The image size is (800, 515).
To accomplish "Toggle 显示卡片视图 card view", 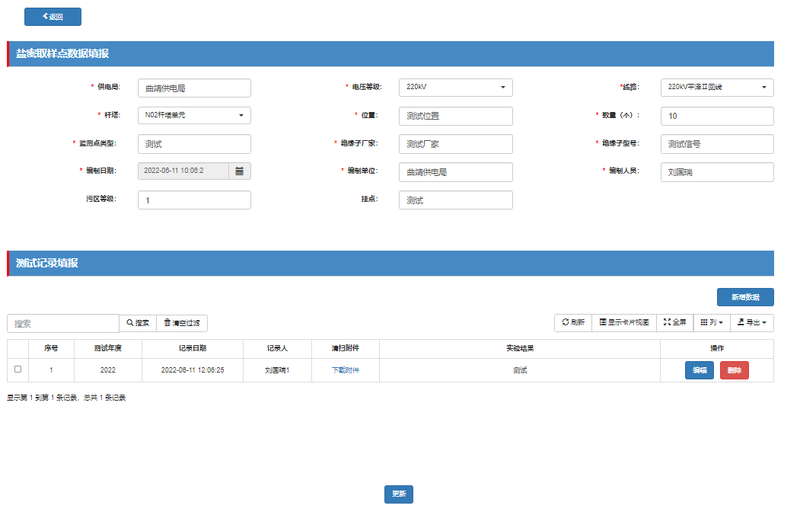I will [624, 322].
